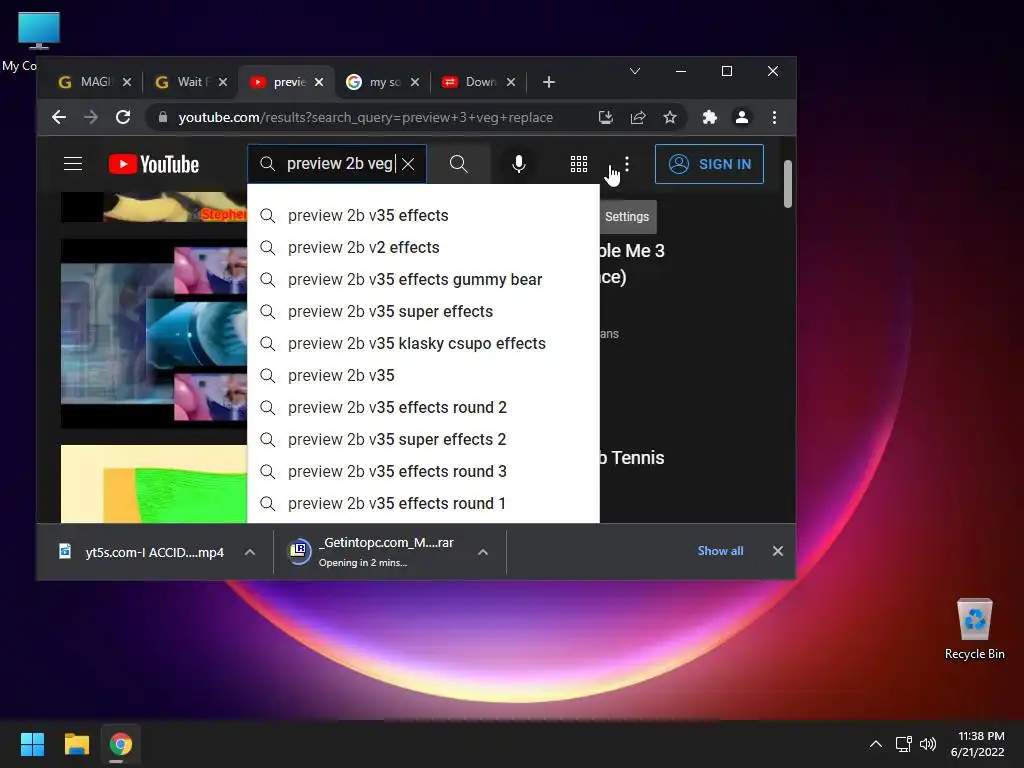View site information padlock icon
The width and height of the screenshot is (1024, 768).
163,118
